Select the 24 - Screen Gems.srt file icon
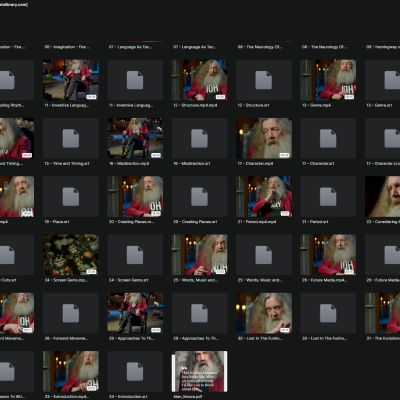 pyautogui.click(x=135, y=255)
